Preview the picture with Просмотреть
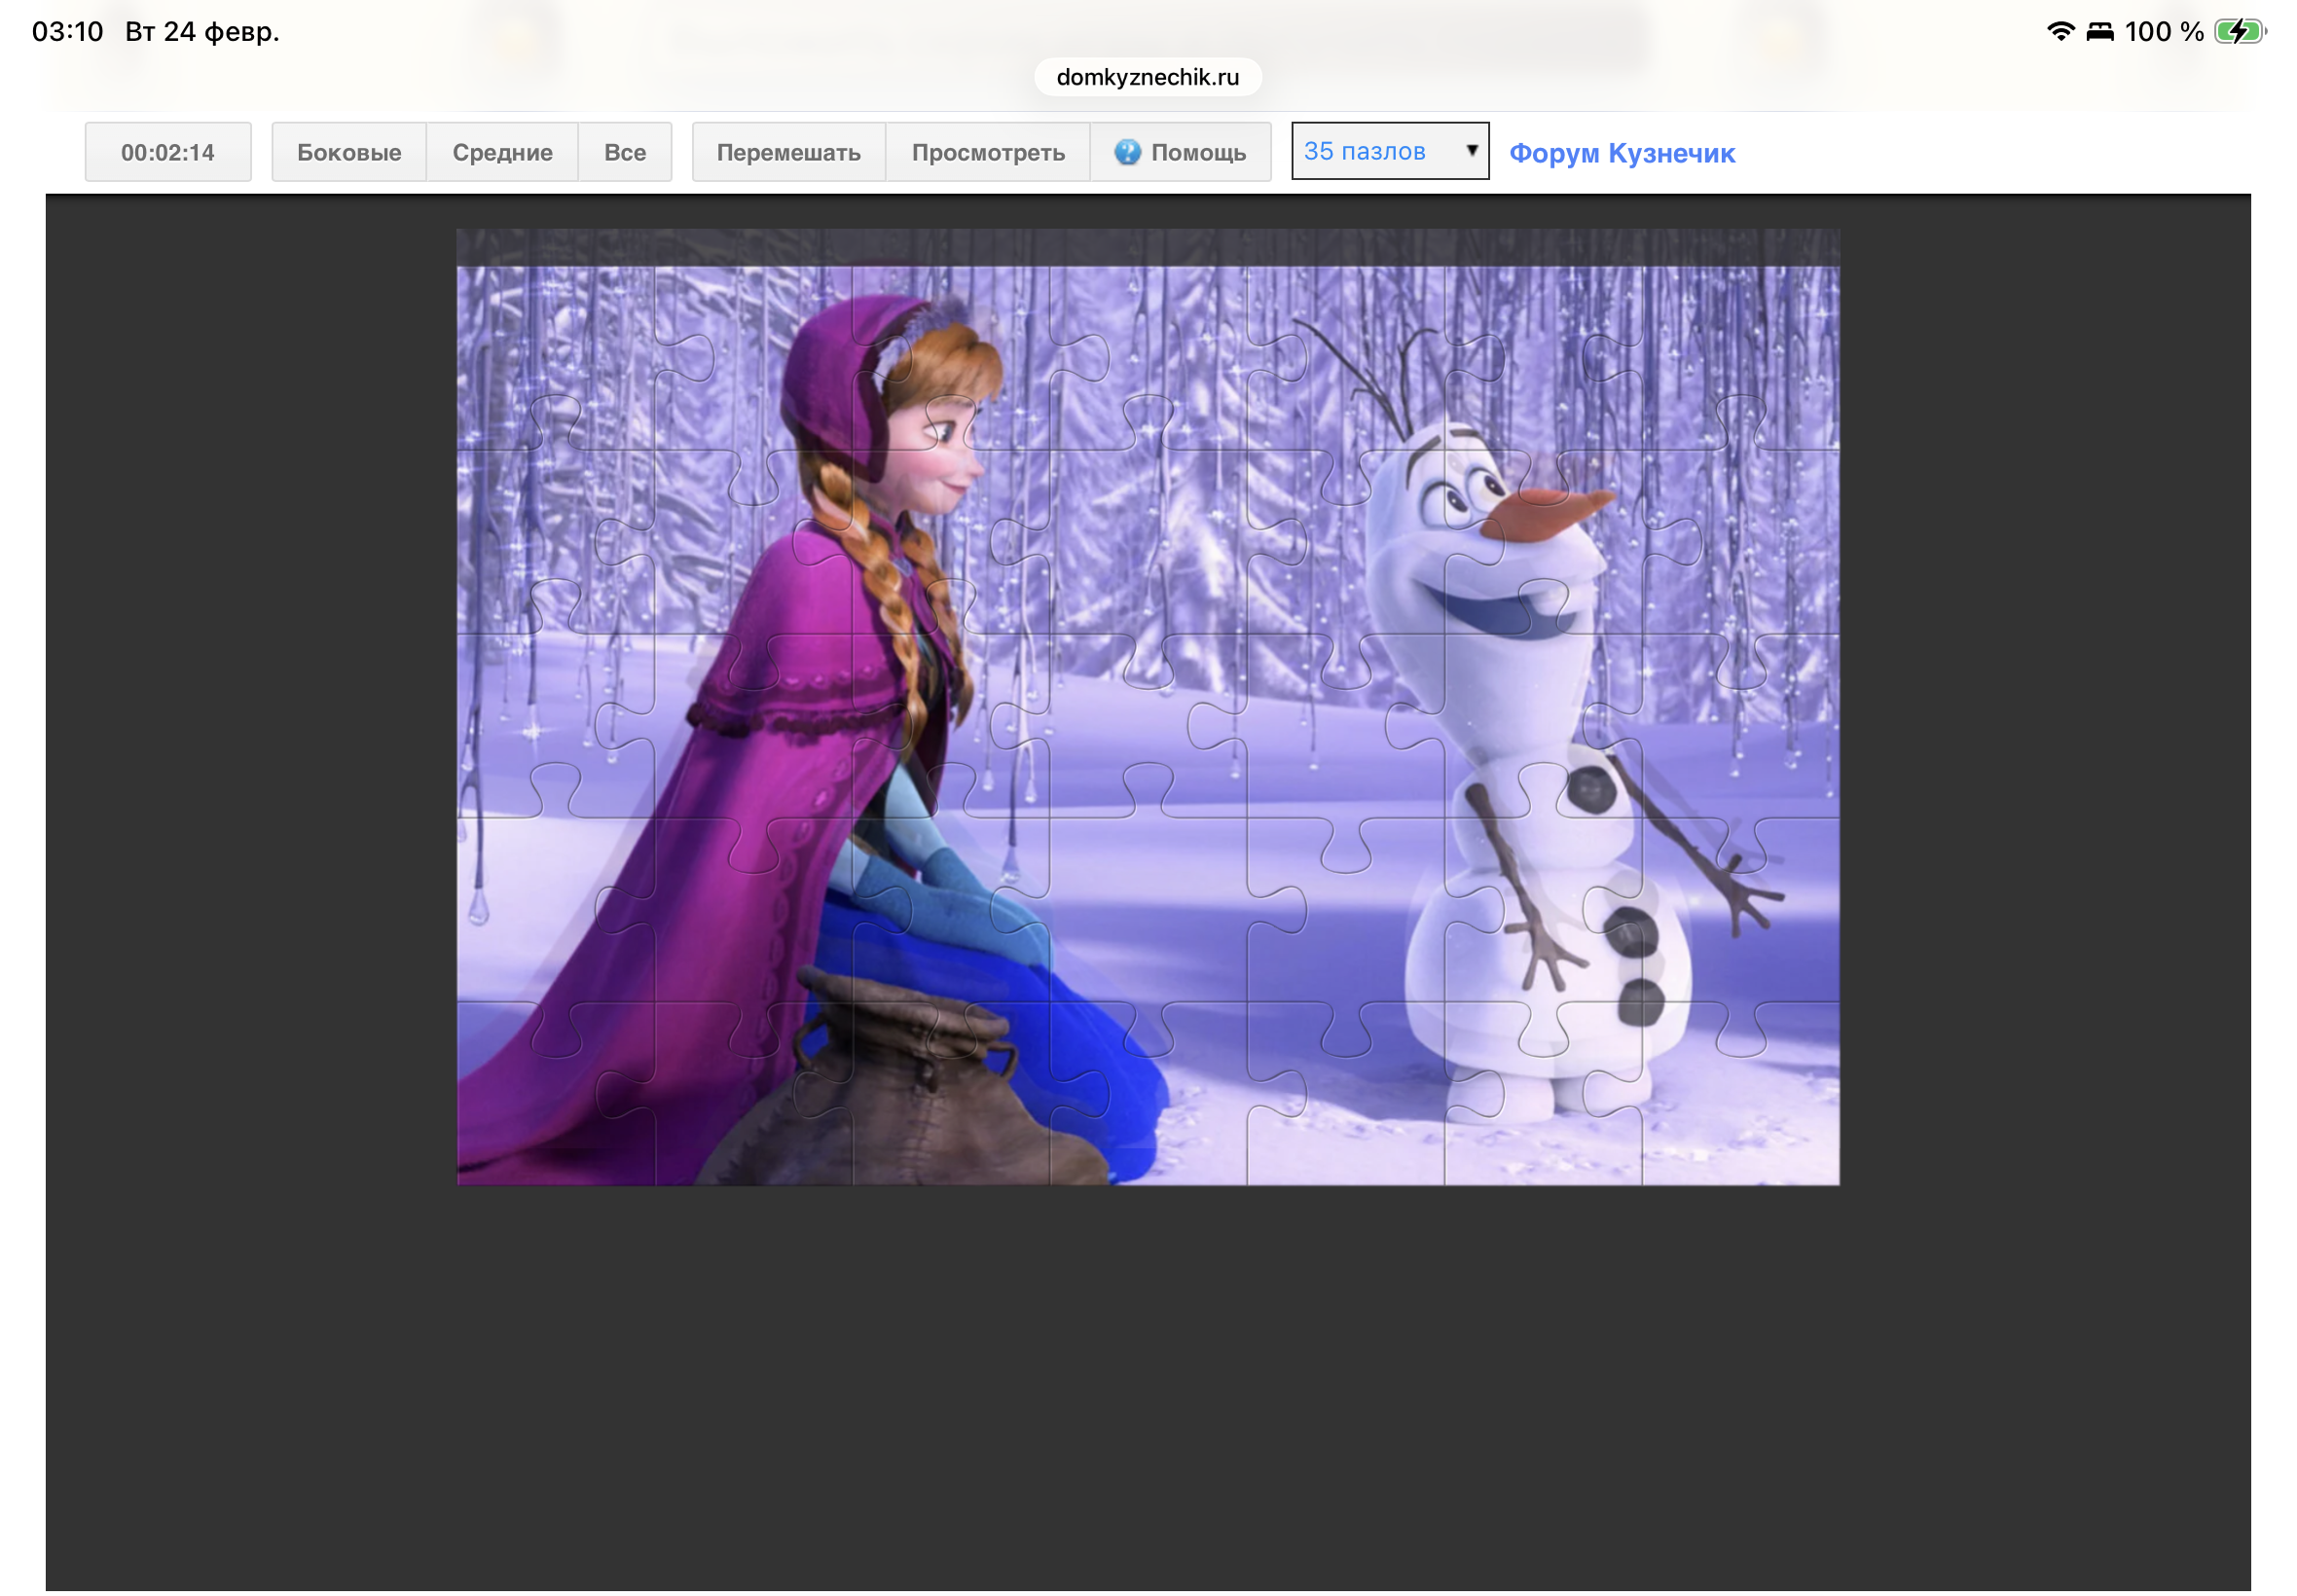This screenshot has height=1596, width=2297. (987, 152)
